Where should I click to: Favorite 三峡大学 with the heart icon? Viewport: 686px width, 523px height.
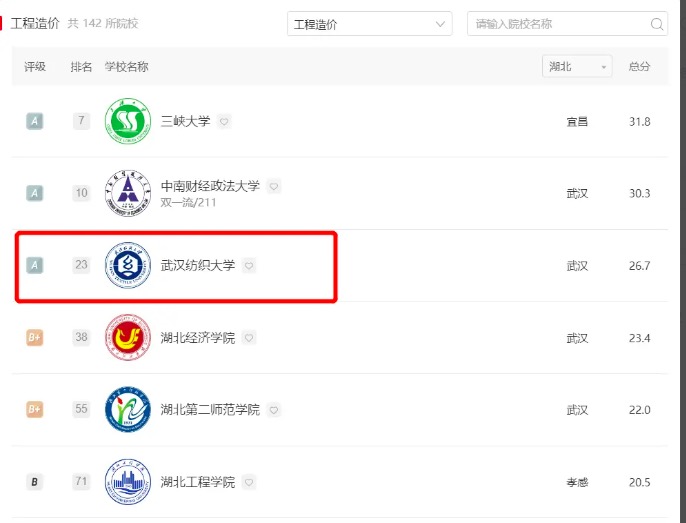tap(224, 121)
